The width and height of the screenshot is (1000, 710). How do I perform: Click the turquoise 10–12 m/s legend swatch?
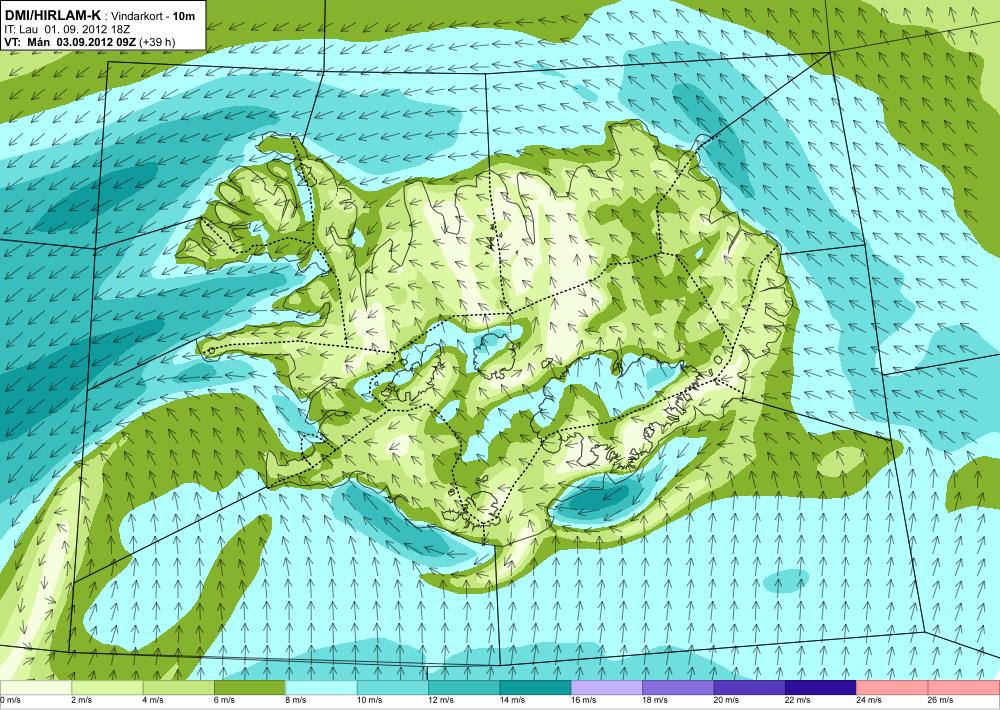tap(392, 688)
